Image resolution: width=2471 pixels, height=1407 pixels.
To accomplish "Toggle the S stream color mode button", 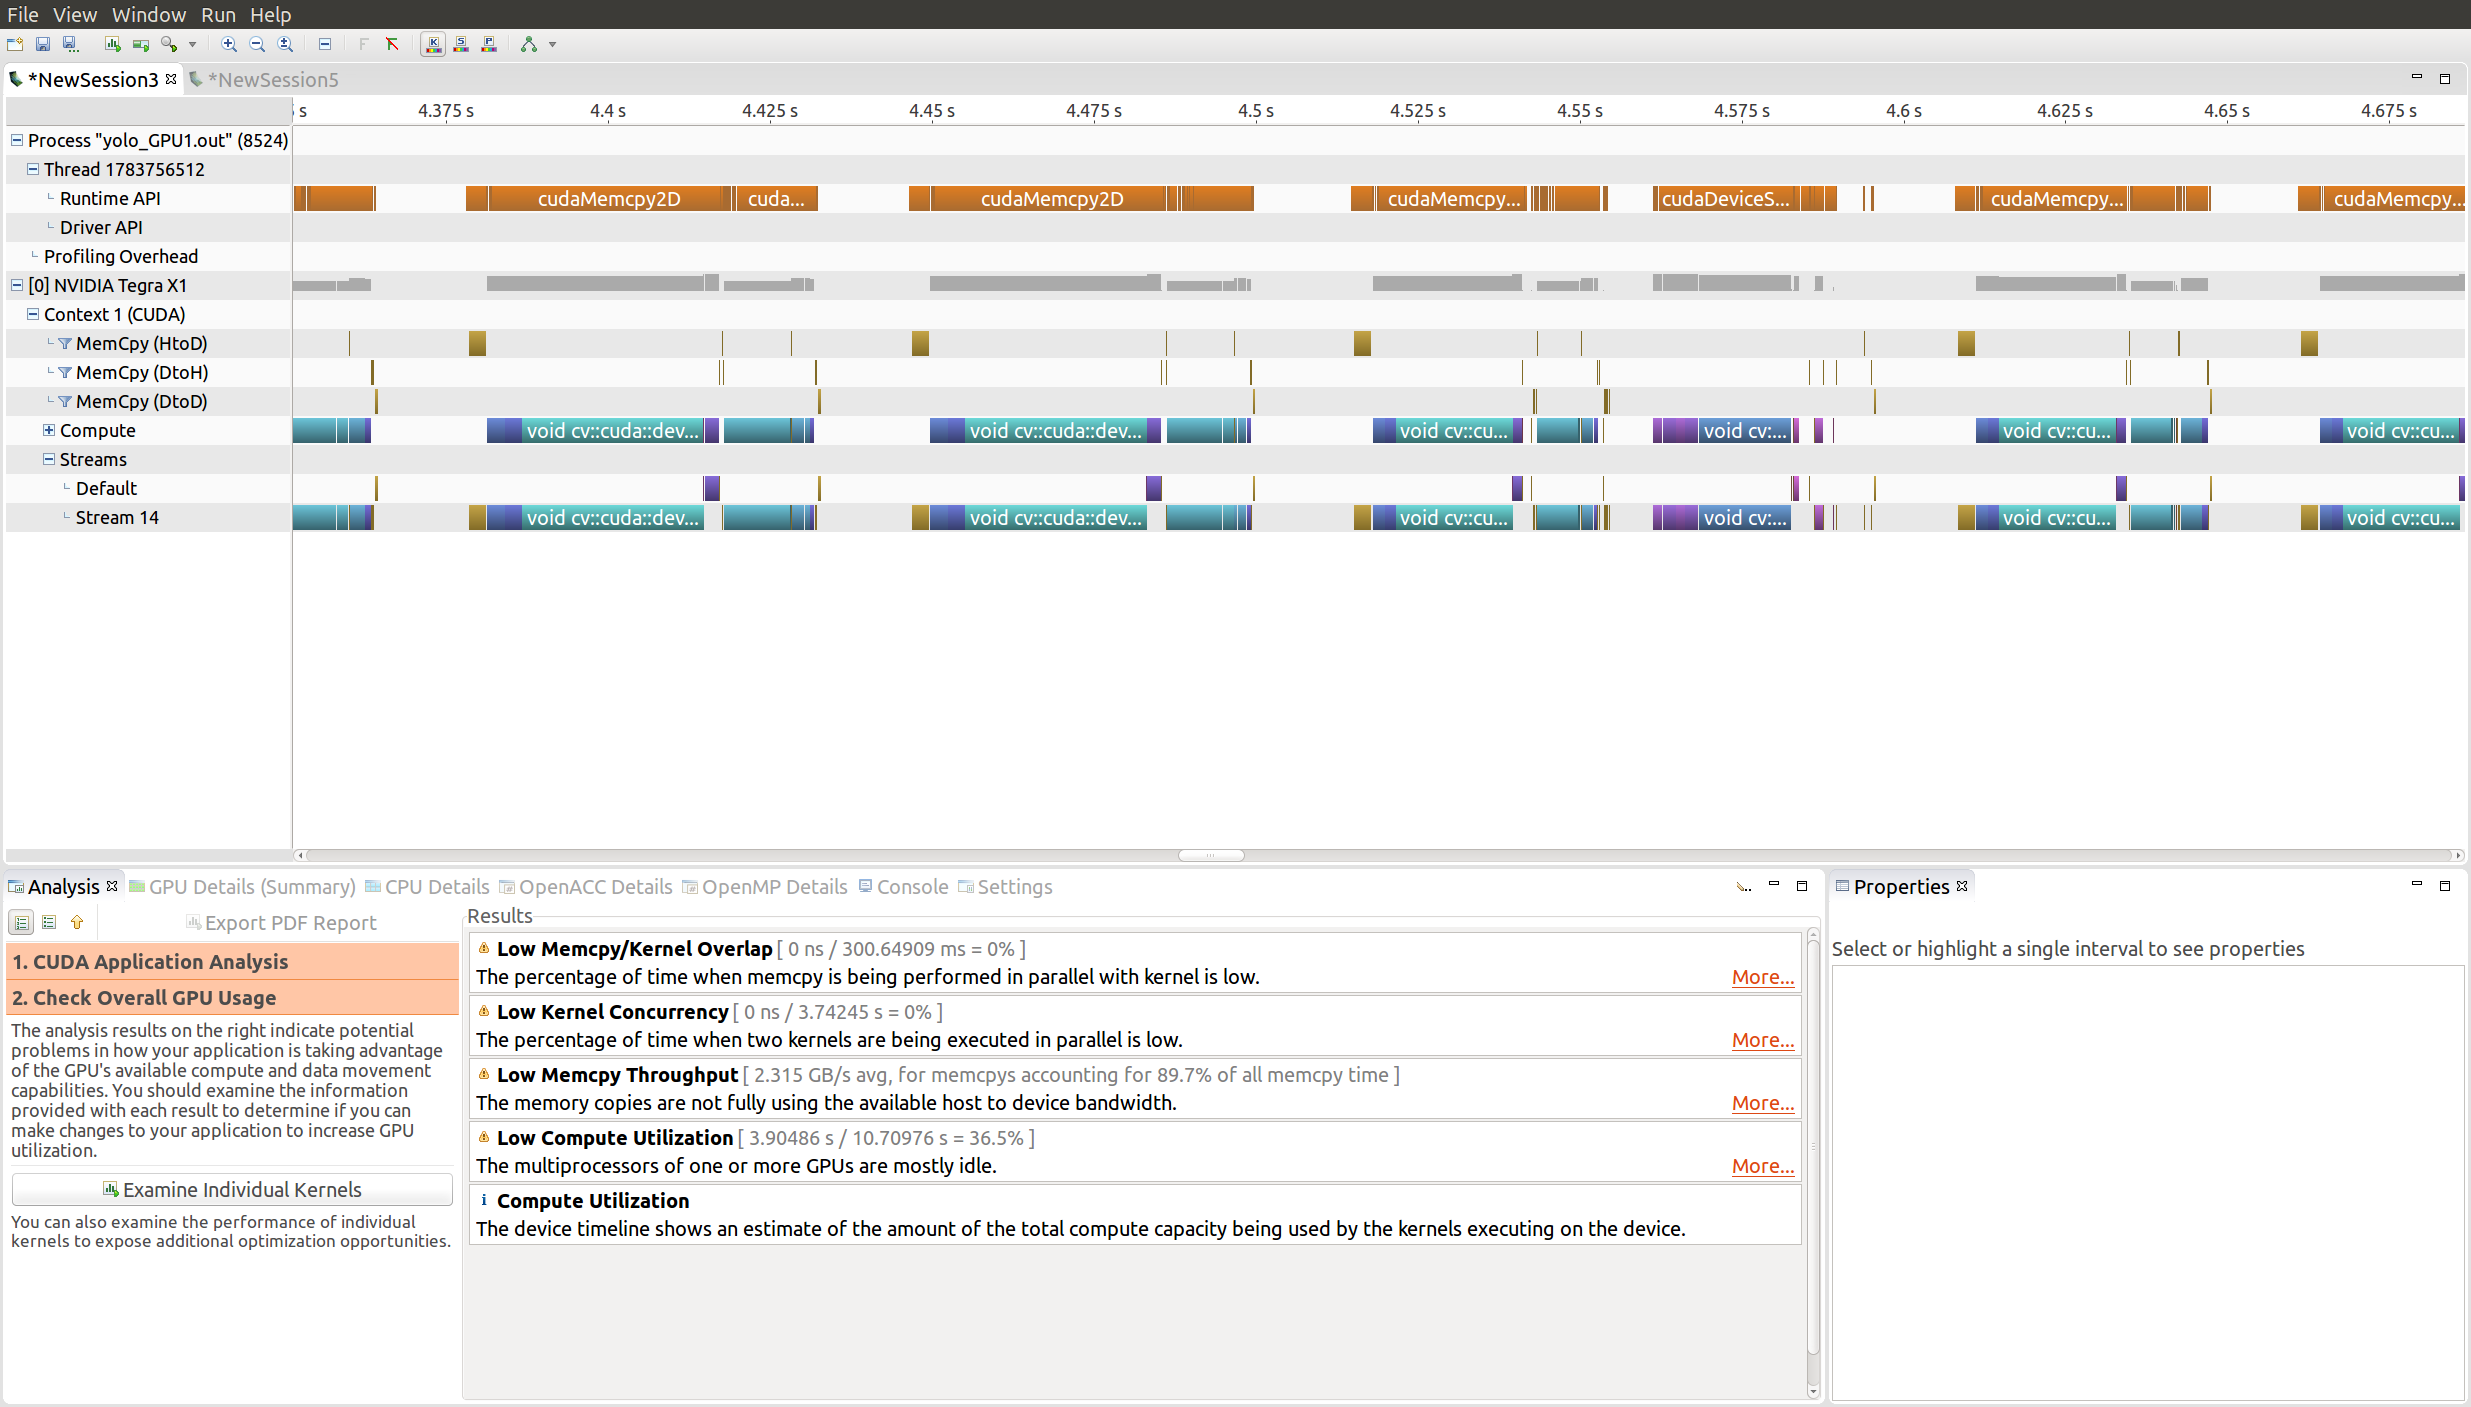I will coord(461,44).
